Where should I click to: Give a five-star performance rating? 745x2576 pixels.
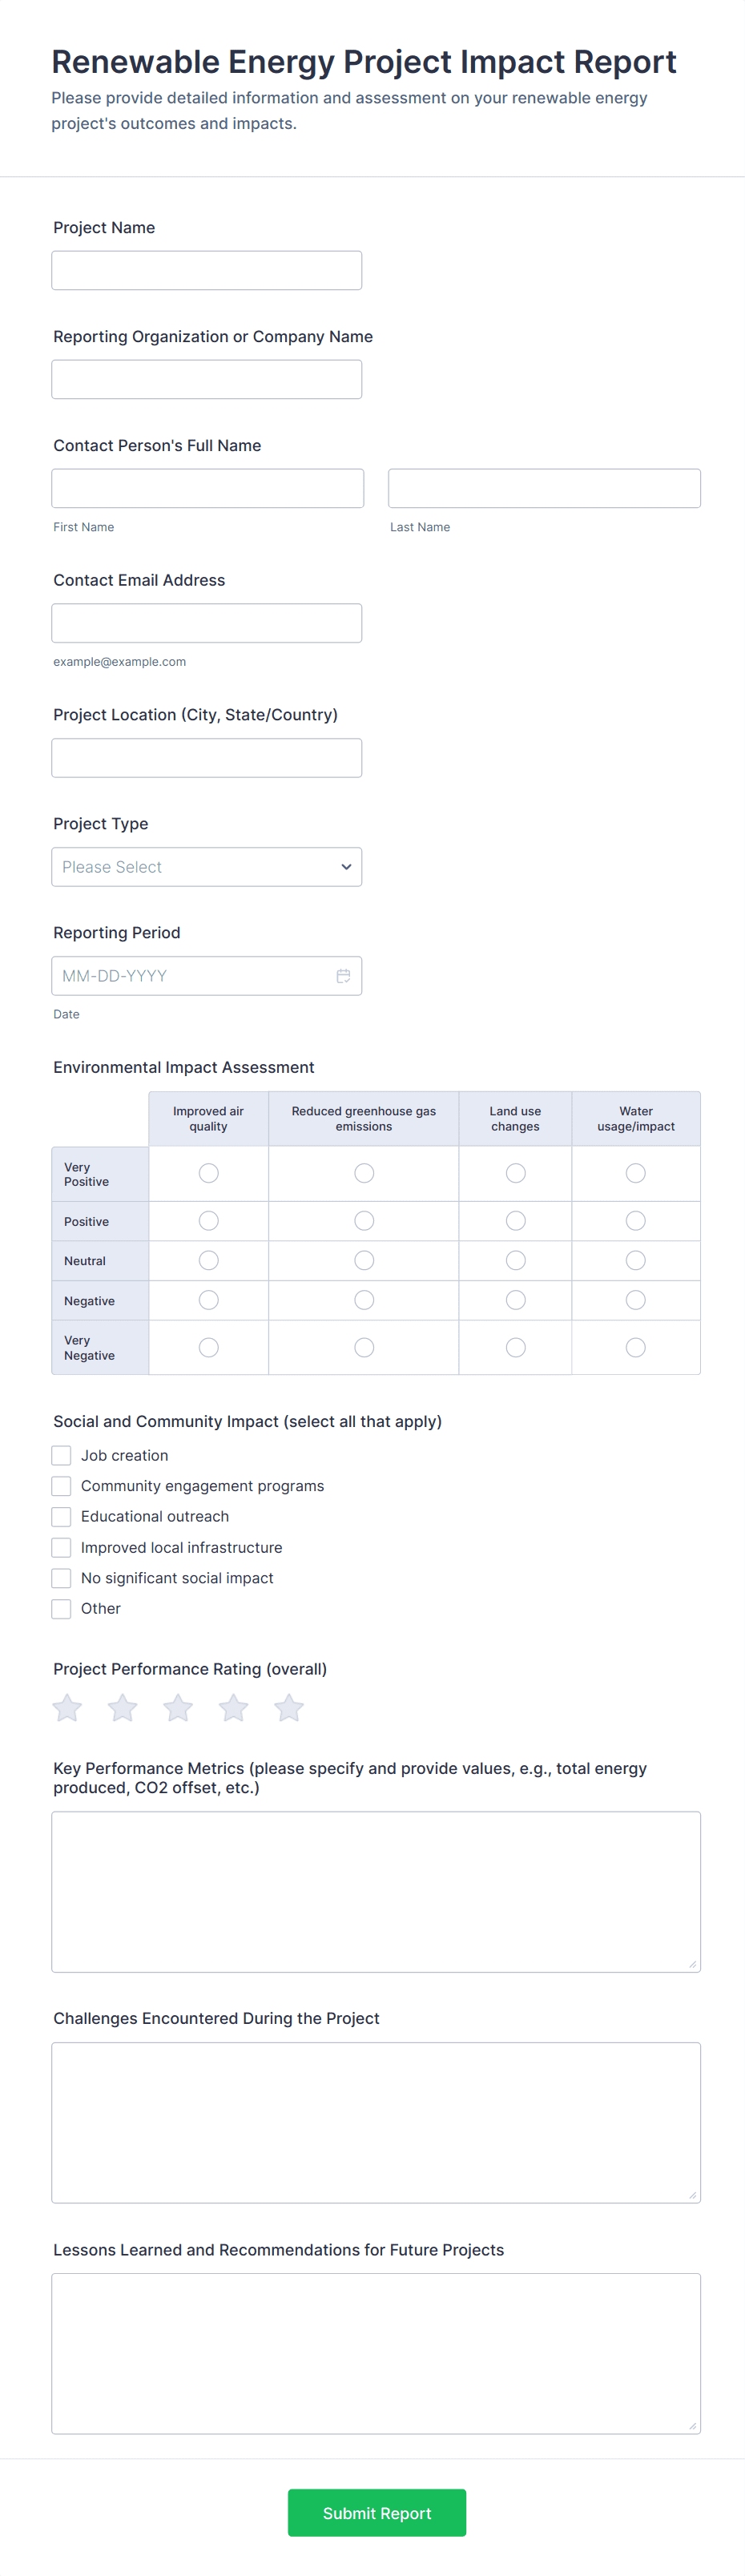click(x=289, y=1708)
